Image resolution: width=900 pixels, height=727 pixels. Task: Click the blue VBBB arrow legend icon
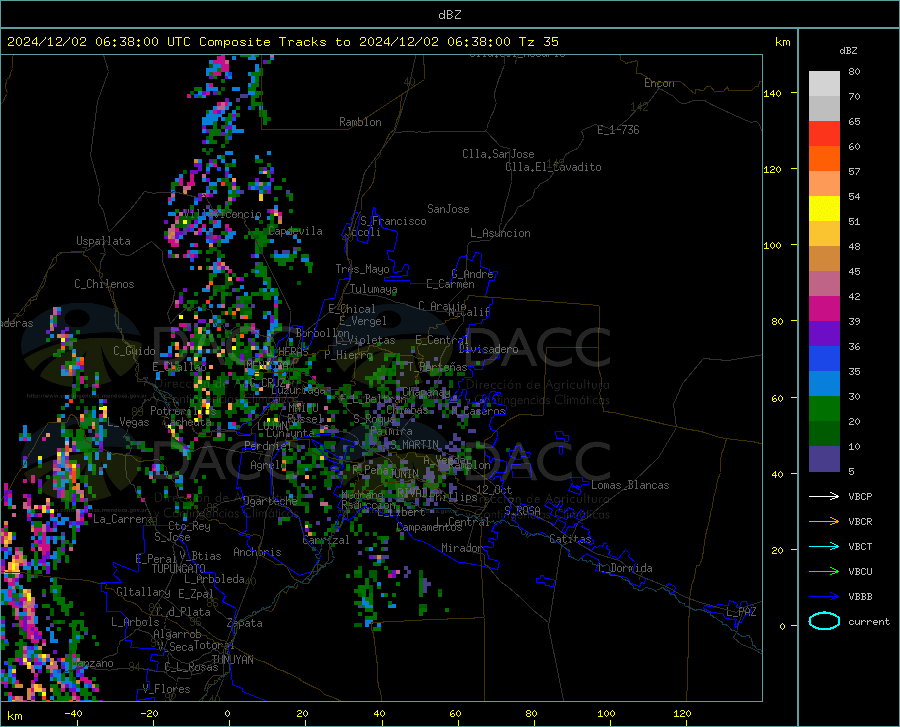click(x=824, y=597)
